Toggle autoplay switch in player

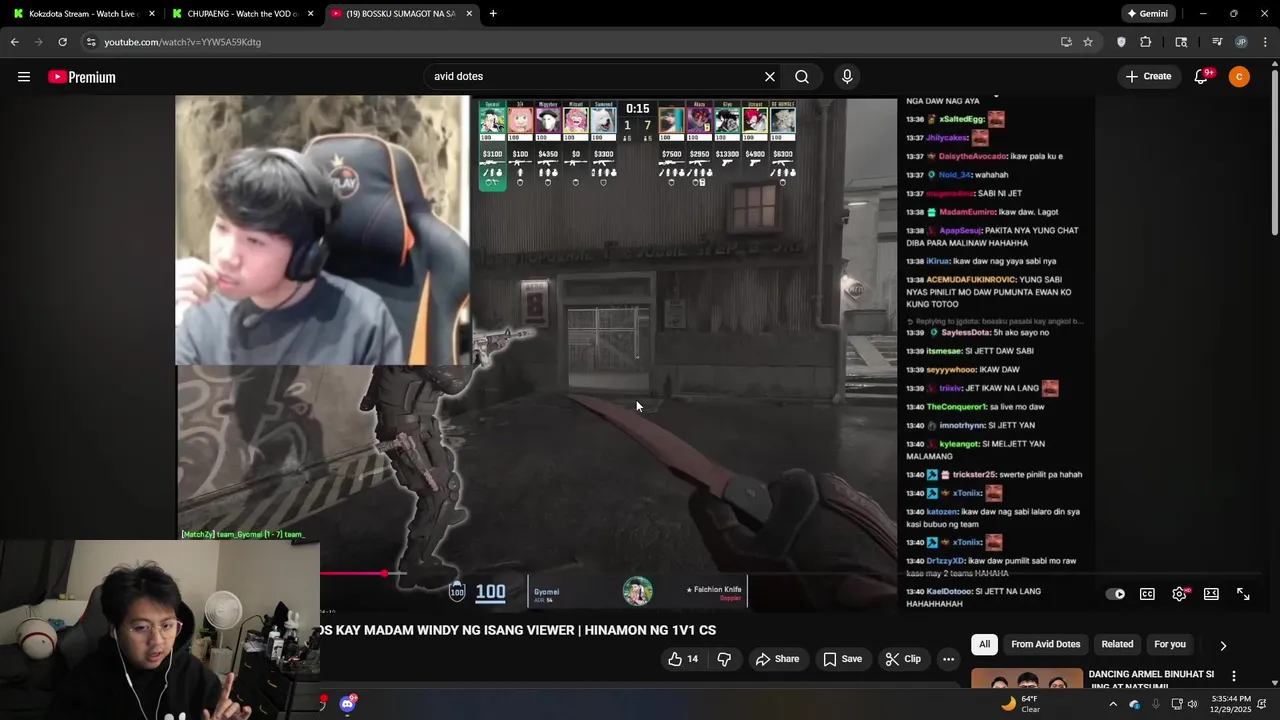pos(1115,594)
